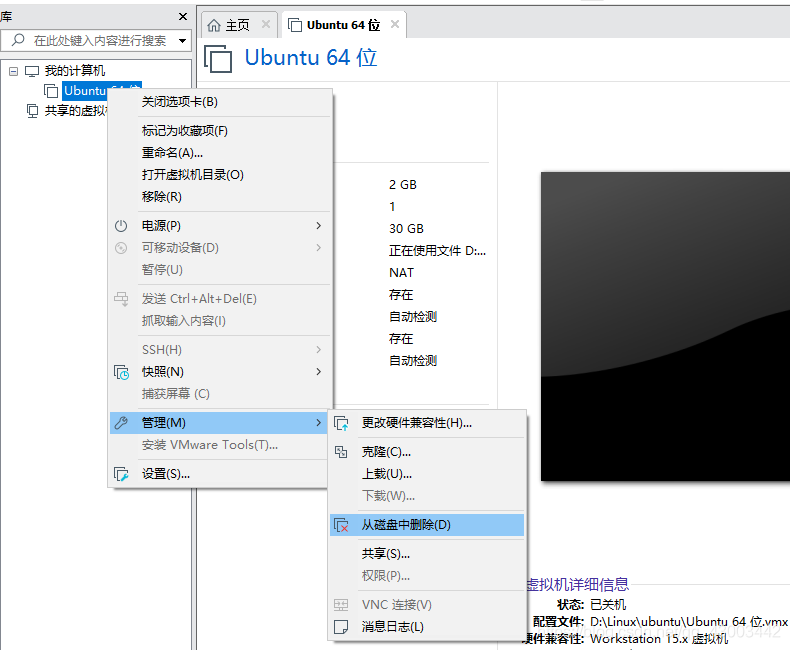Viewport: 790px width, 650px height.
Task: Choose 移除(R) from context menu
Action: 220,197
